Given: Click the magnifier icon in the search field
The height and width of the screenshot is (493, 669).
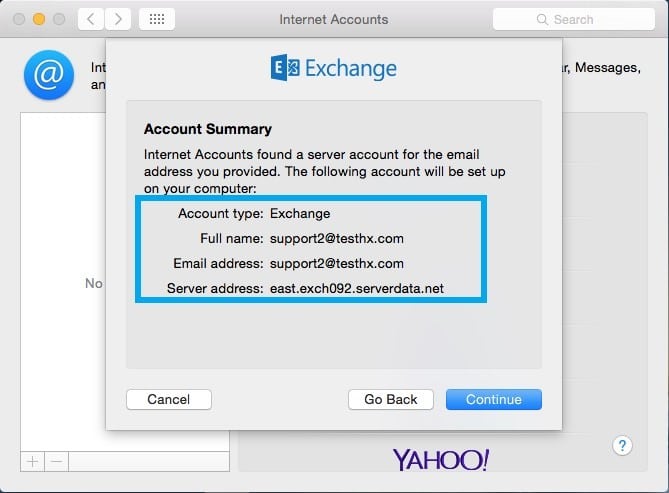Looking at the screenshot, I should [x=542, y=20].
